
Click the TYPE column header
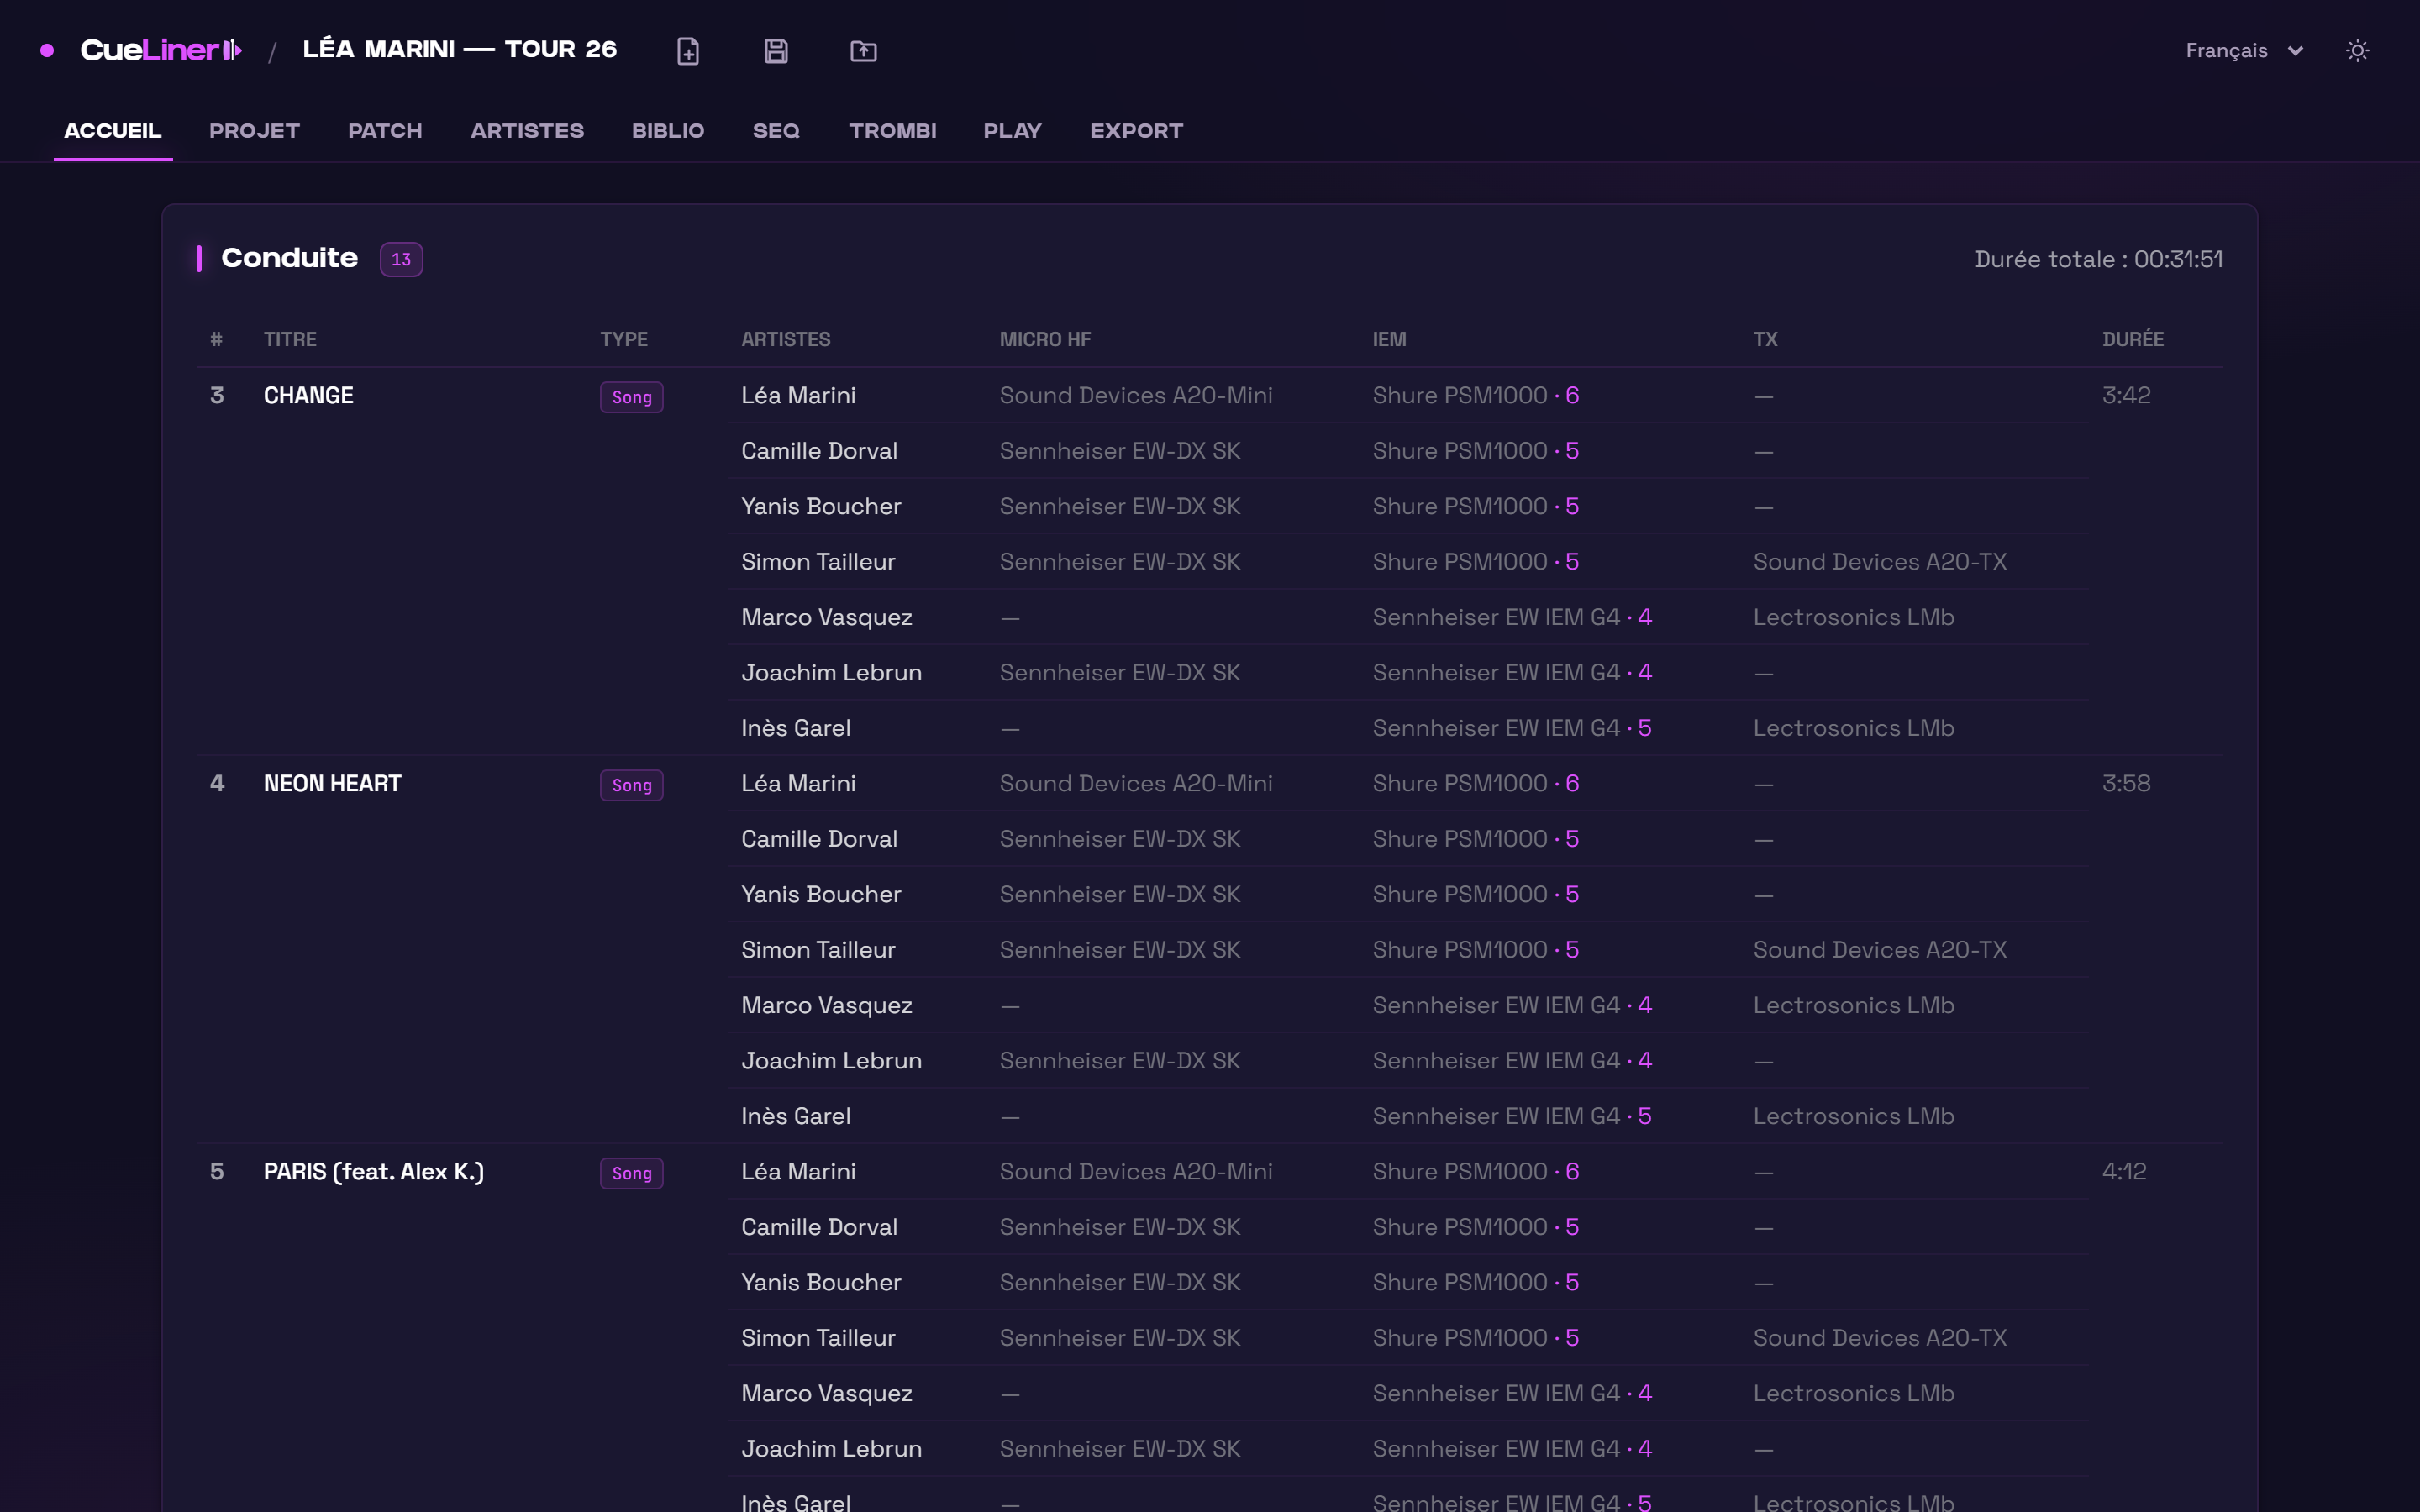coord(624,339)
